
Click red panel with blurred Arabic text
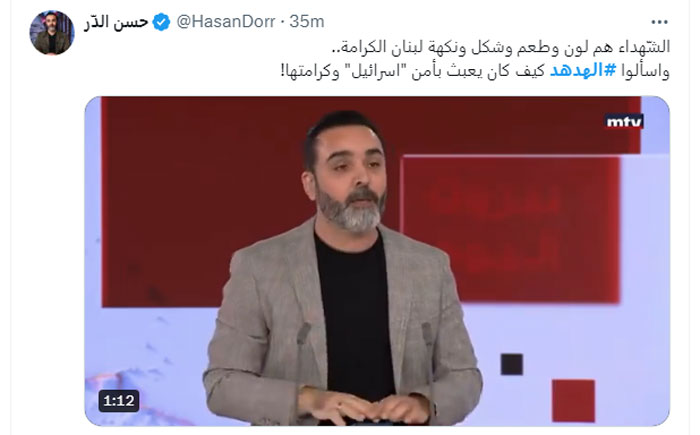(510, 229)
